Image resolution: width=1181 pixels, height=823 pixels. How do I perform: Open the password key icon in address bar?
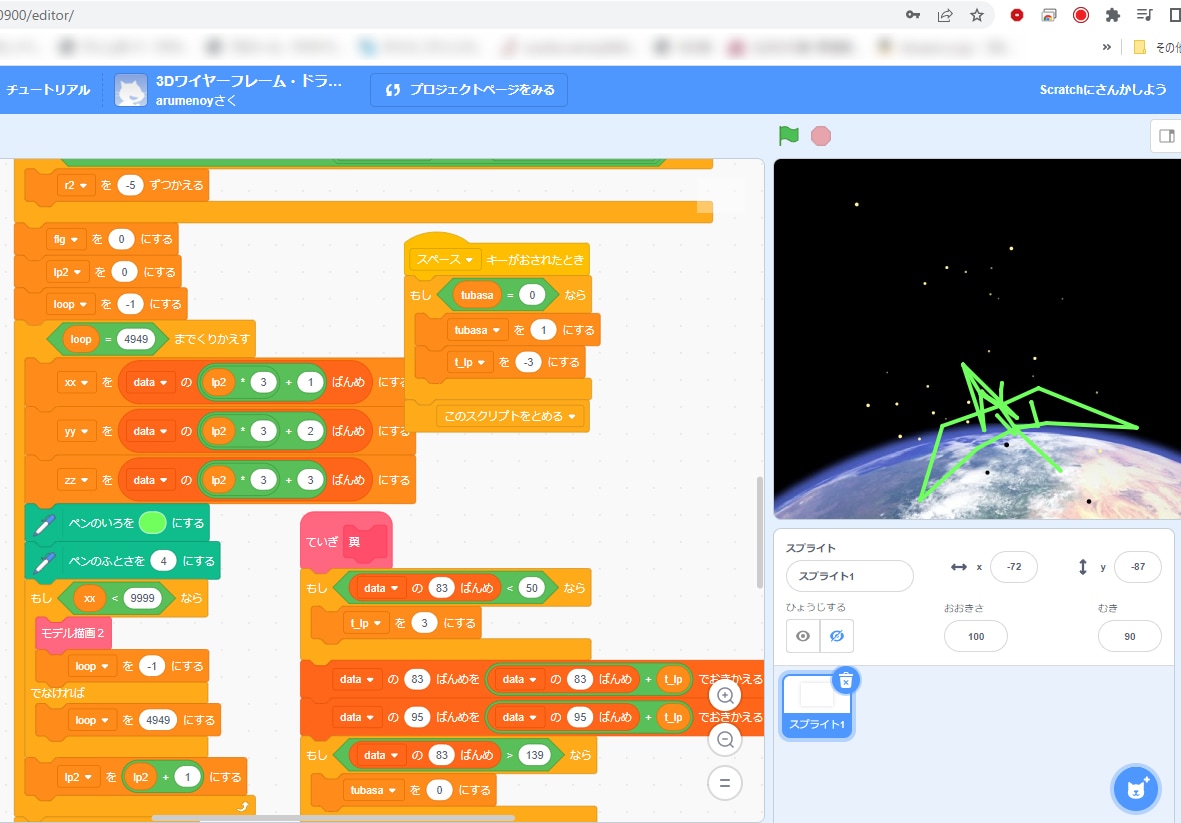pos(913,15)
